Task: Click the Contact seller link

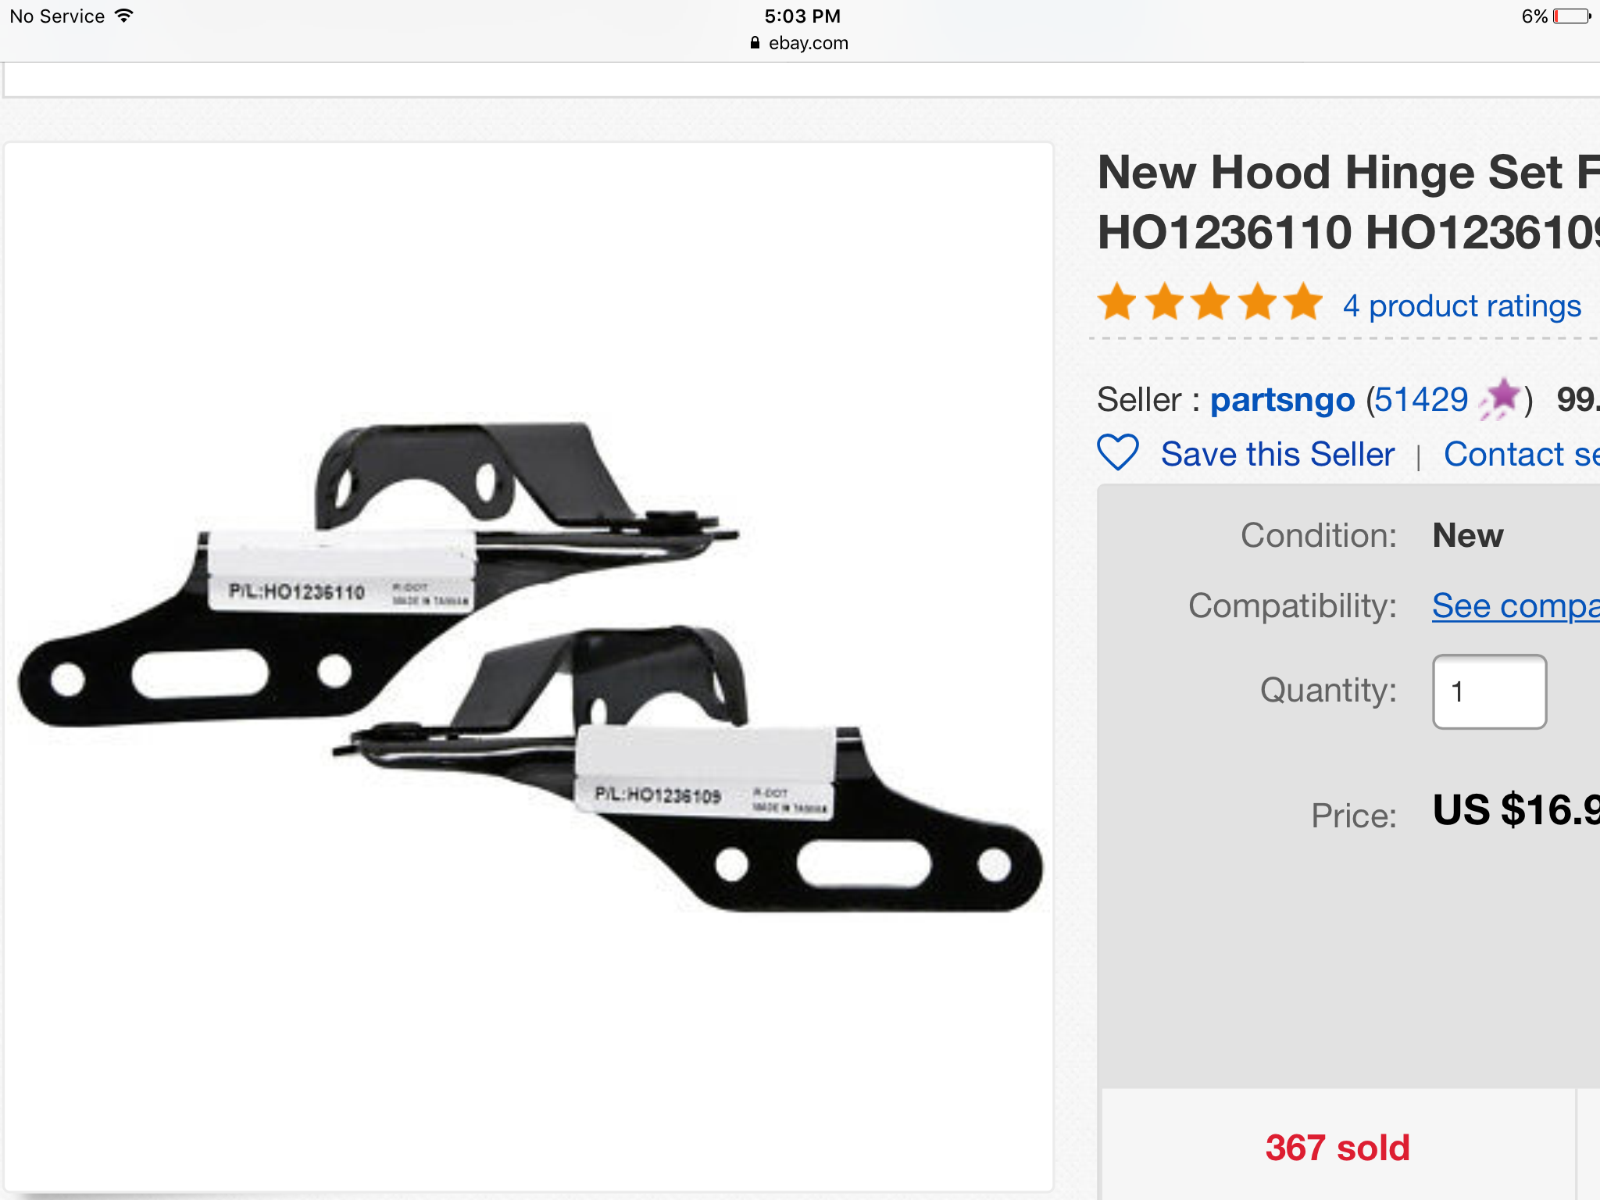Action: click(1521, 454)
